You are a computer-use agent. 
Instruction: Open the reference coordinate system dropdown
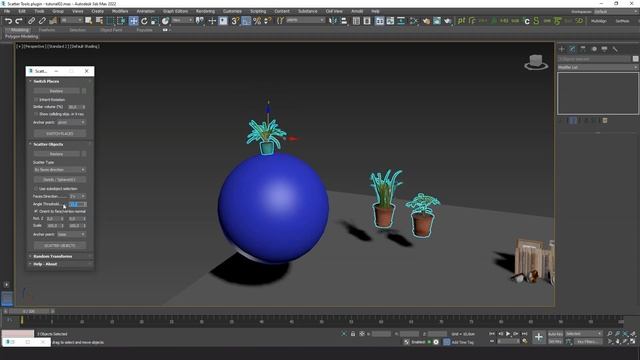coord(182,20)
